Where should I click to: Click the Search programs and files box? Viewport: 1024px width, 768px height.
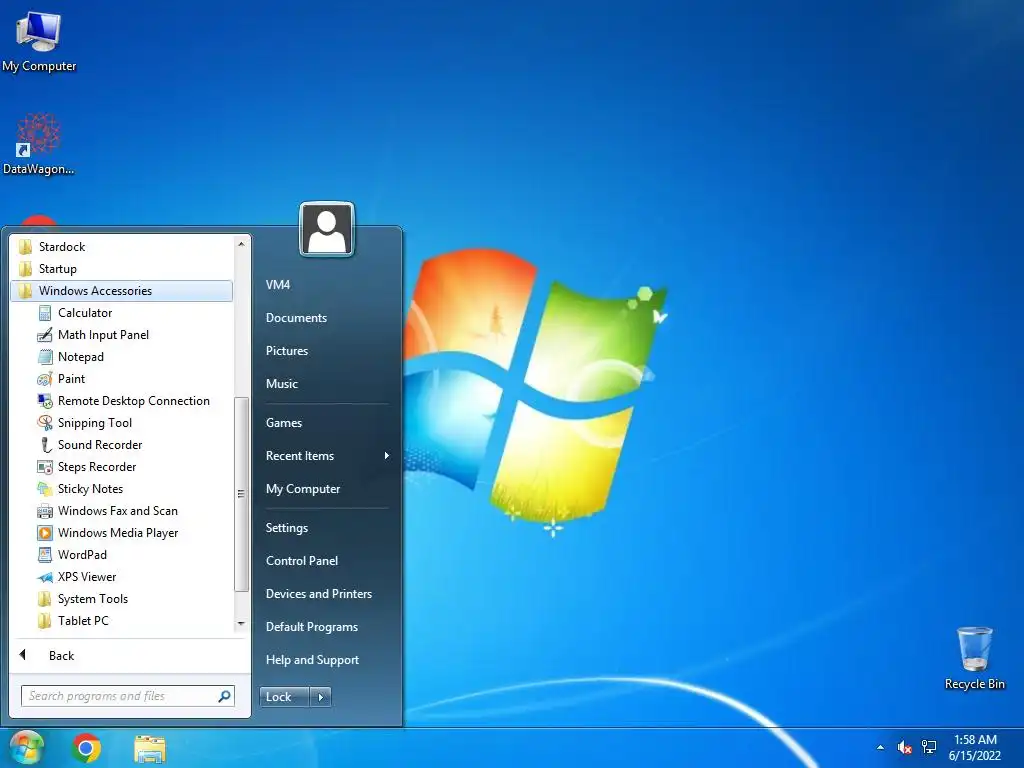click(127, 696)
